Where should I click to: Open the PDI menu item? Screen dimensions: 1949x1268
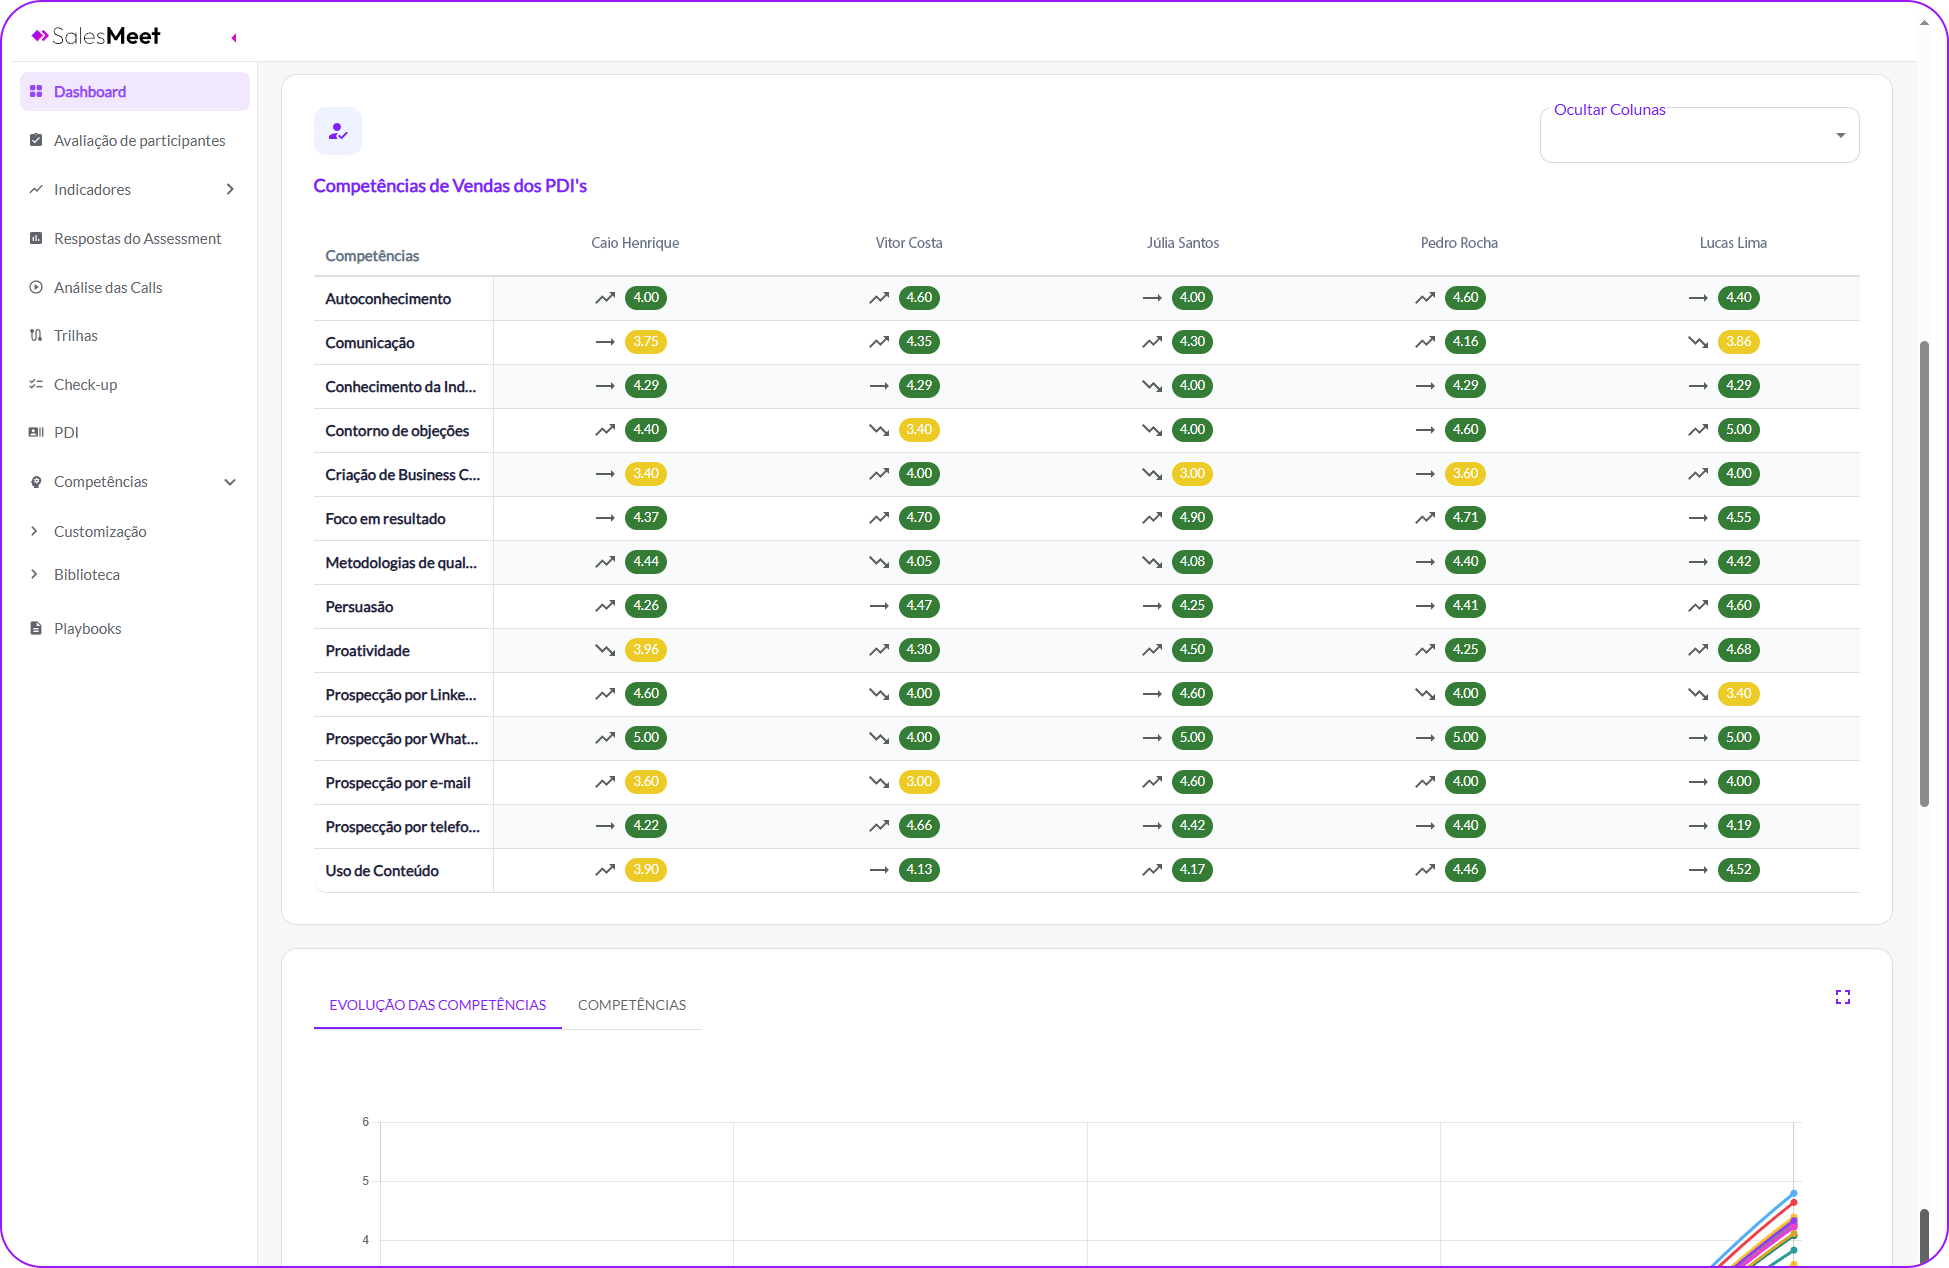(66, 432)
